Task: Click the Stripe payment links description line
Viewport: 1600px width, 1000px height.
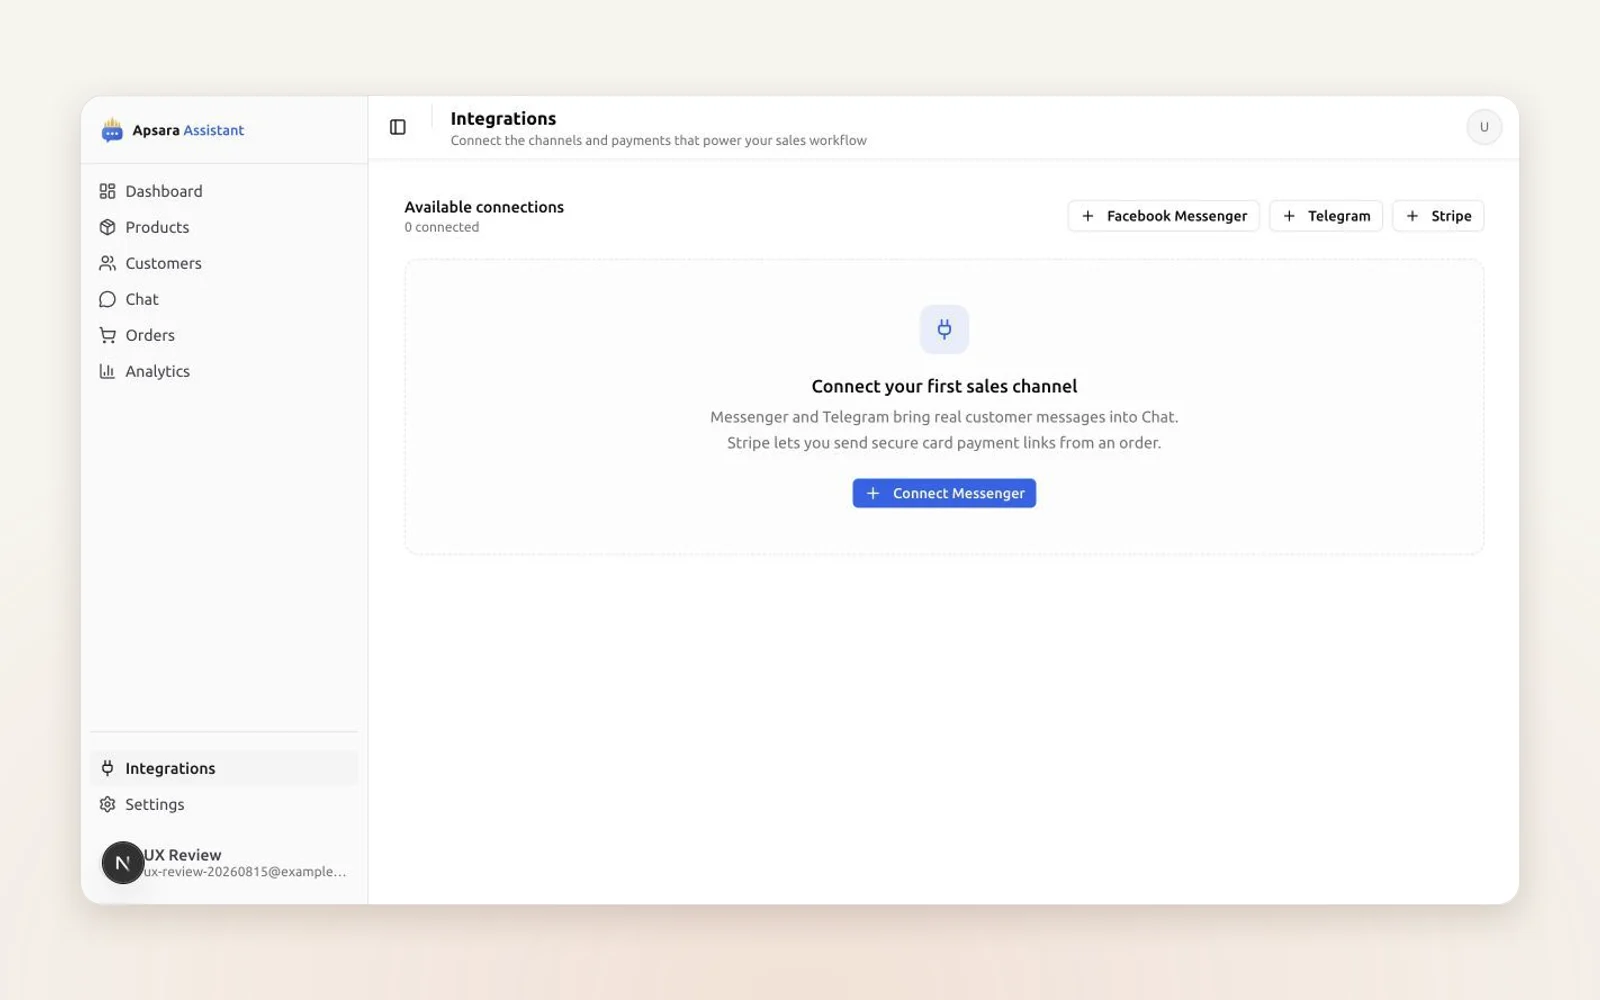Action: [x=944, y=443]
